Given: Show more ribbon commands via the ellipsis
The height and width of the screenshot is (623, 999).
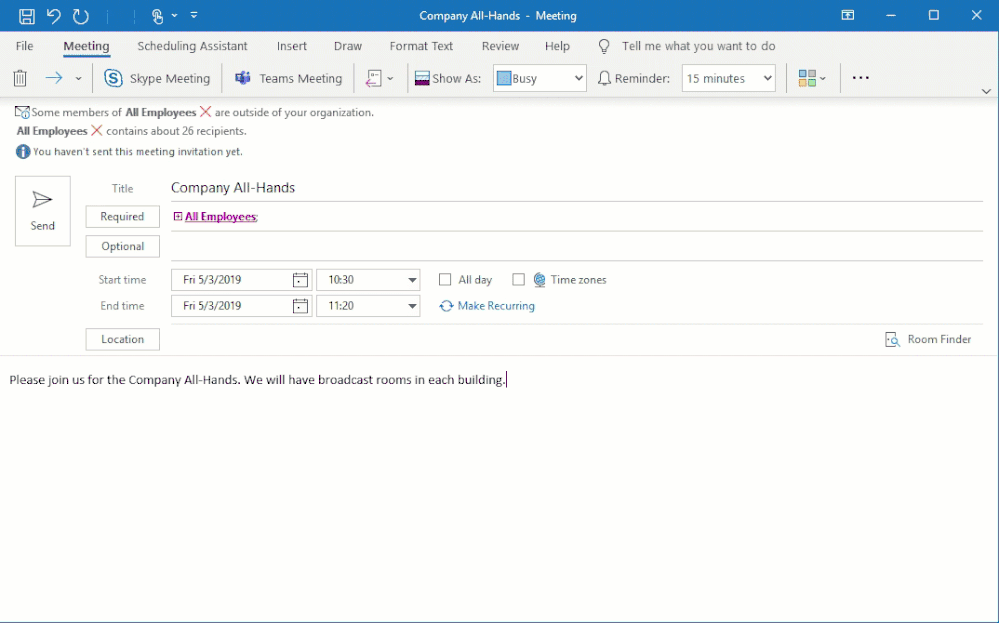Looking at the screenshot, I should pos(861,78).
